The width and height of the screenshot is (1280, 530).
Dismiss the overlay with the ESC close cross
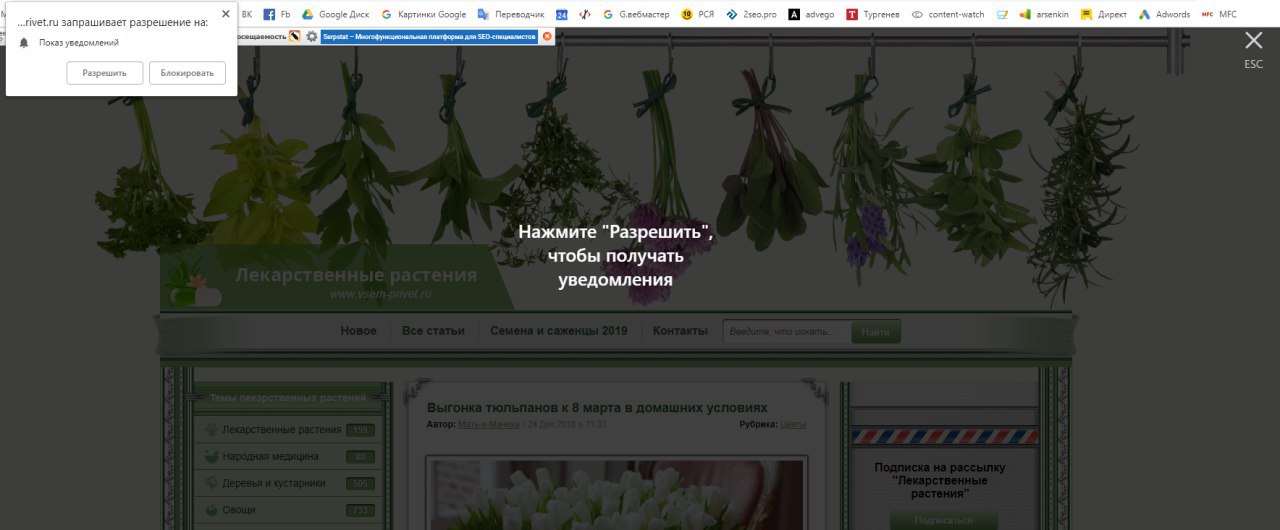pos(1253,41)
